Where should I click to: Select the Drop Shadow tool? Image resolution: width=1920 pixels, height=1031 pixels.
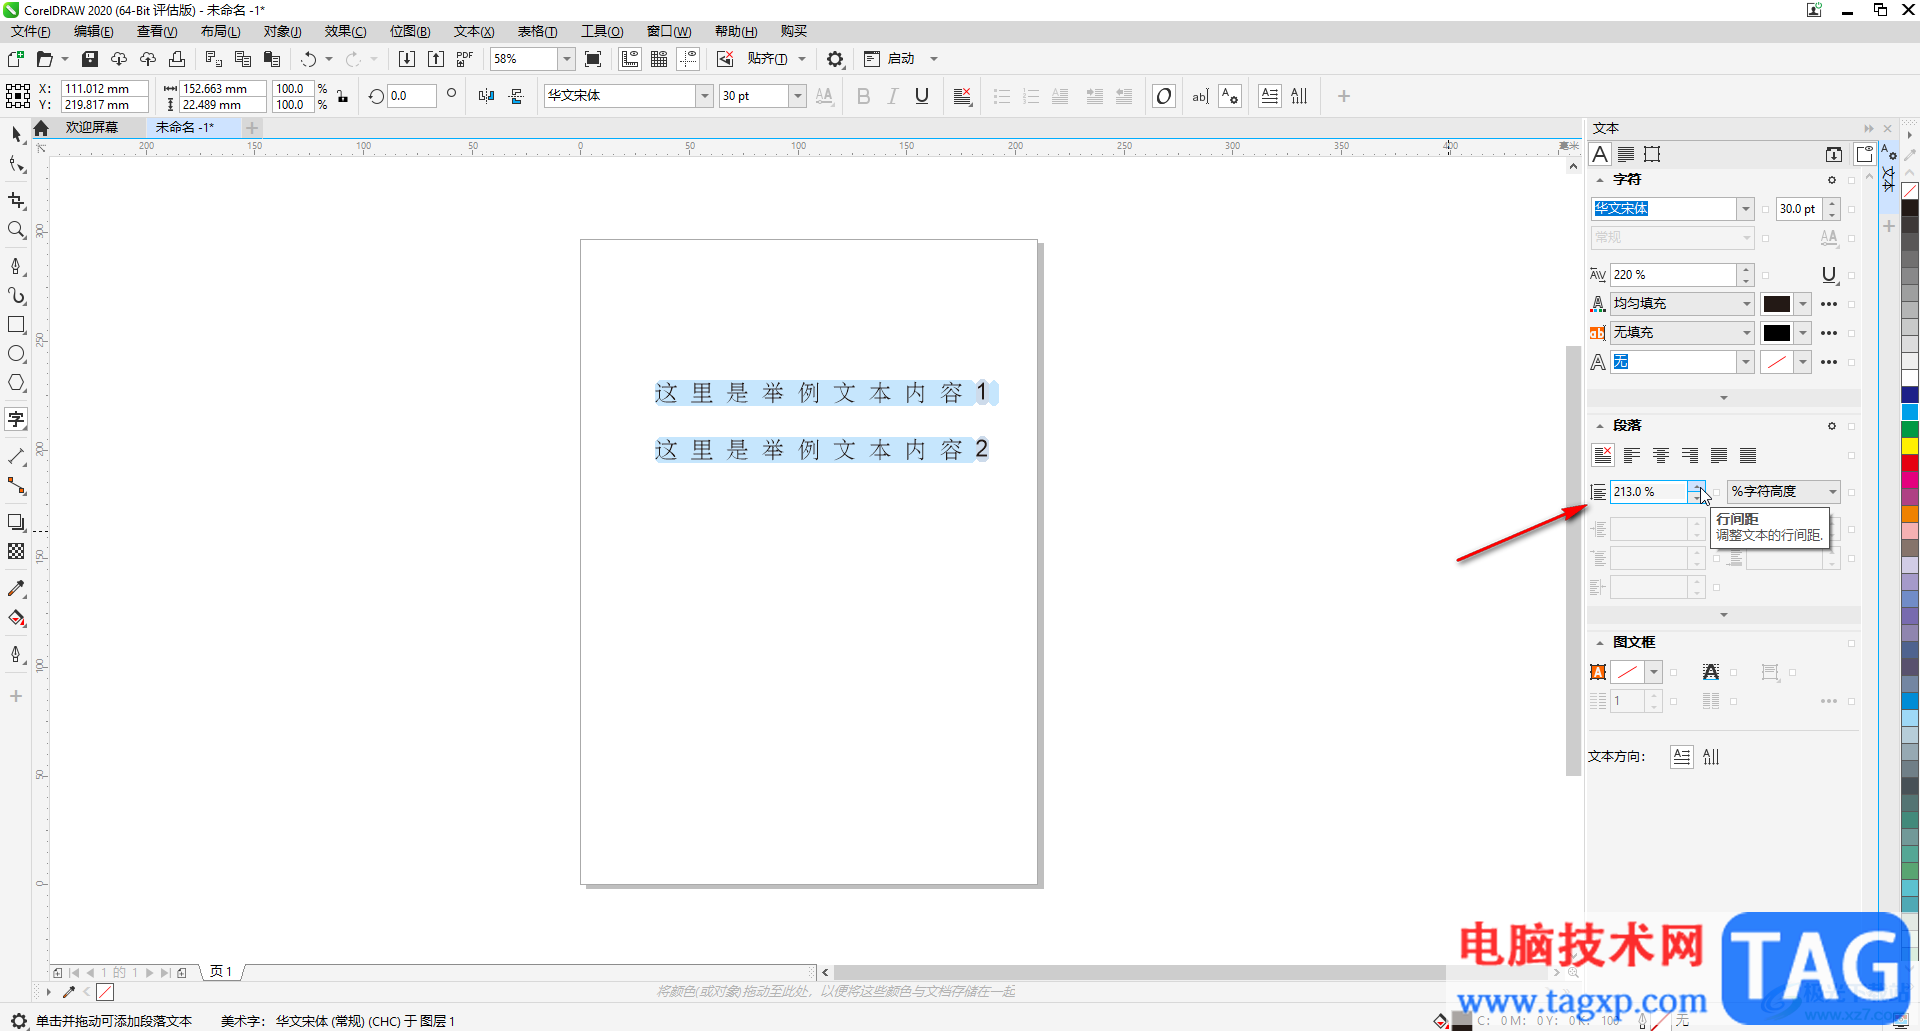16,522
